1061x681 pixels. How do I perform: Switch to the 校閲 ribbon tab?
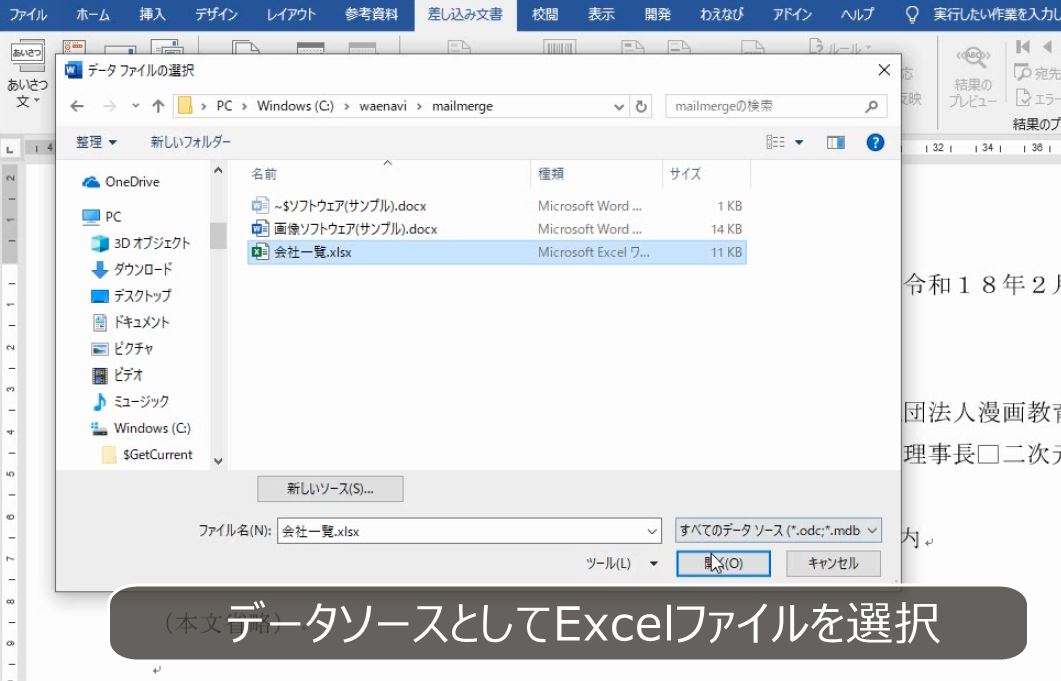click(x=543, y=15)
